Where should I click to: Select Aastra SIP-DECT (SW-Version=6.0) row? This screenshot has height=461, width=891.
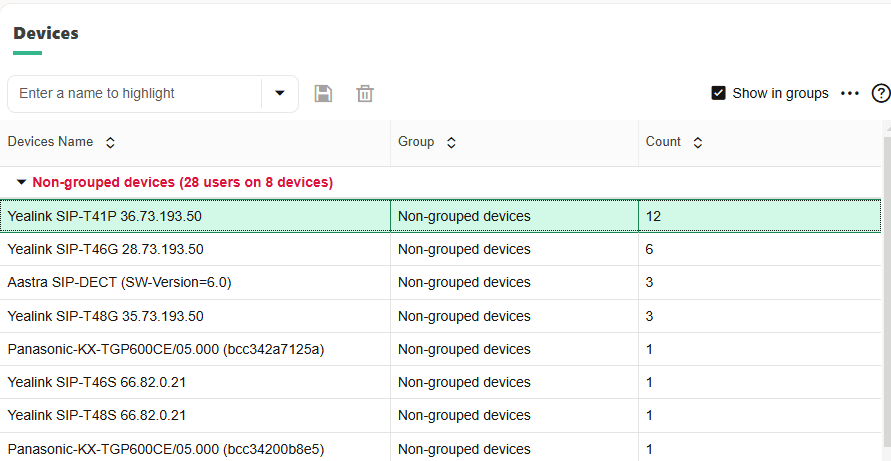tap(440, 283)
